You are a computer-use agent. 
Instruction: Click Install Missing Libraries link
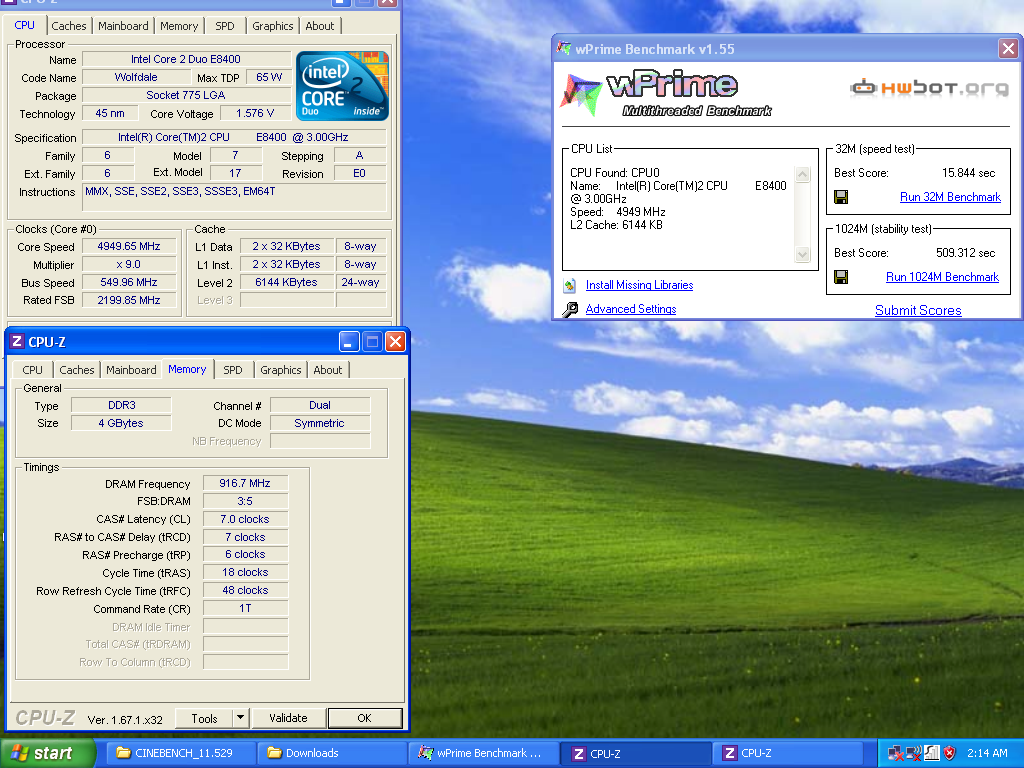click(639, 285)
